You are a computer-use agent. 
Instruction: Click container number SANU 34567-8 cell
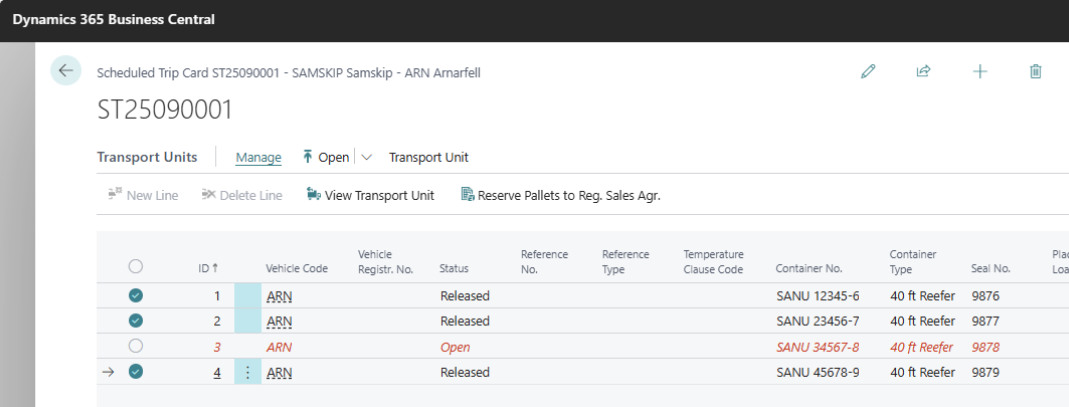tap(817, 347)
